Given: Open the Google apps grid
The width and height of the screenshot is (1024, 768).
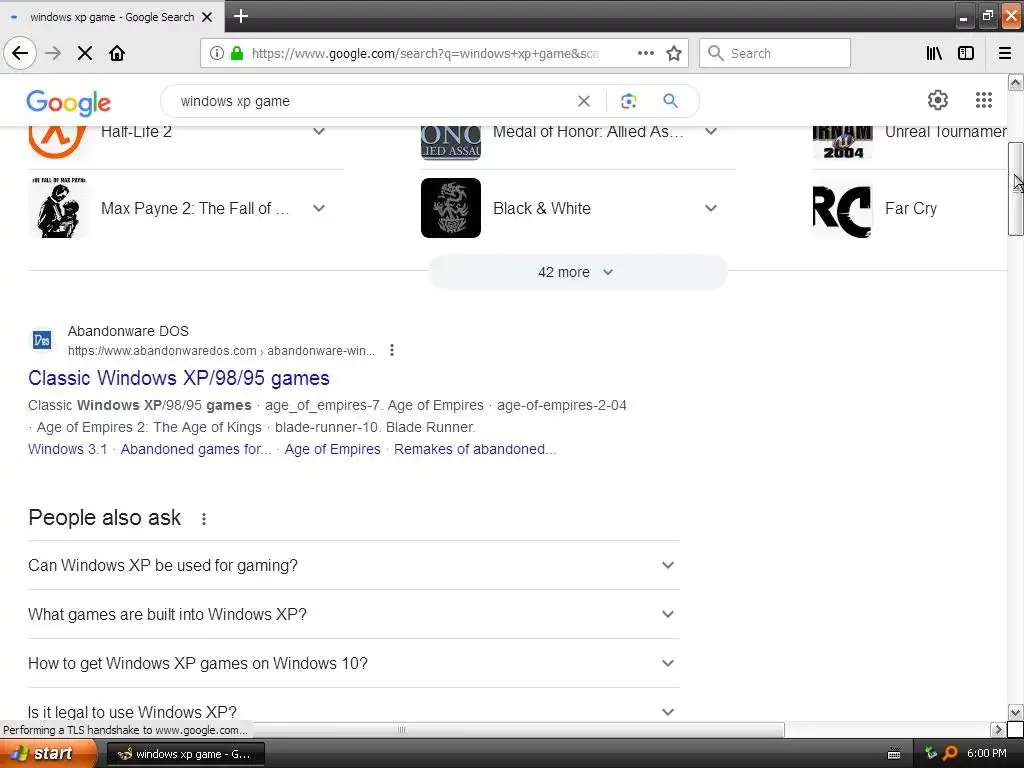Looking at the screenshot, I should [984, 100].
